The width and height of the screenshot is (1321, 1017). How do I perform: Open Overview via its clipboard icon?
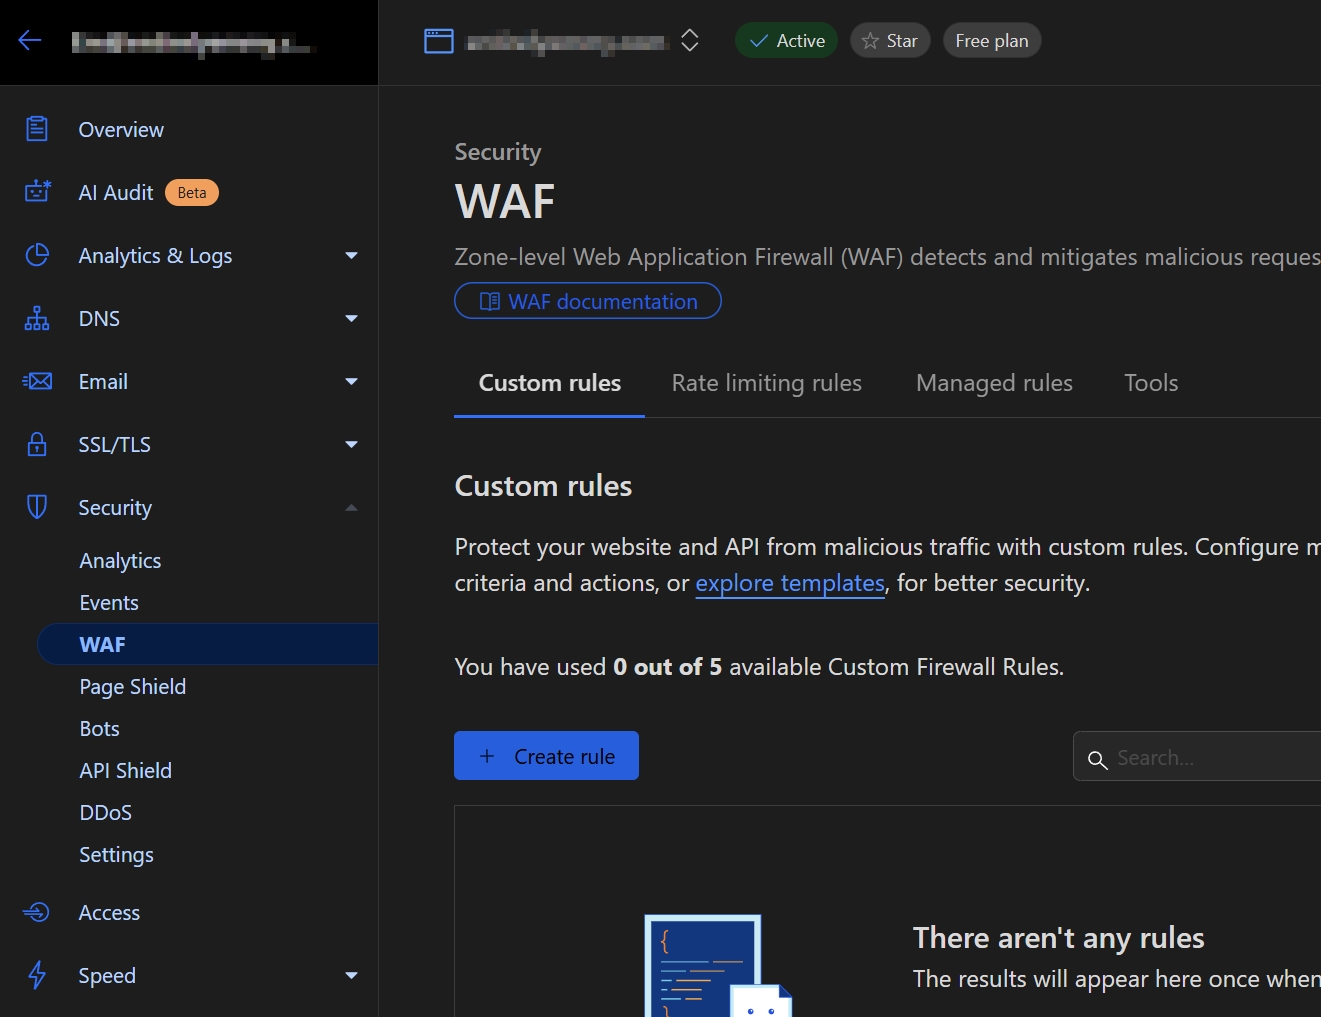pyautogui.click(x=37, y=129)
